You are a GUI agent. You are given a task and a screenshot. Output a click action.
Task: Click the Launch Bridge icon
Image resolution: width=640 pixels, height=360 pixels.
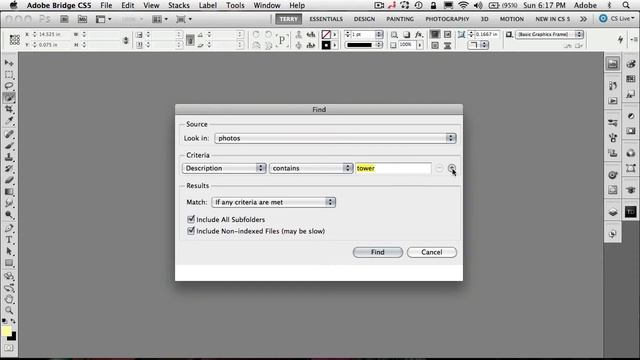[64, 19]
